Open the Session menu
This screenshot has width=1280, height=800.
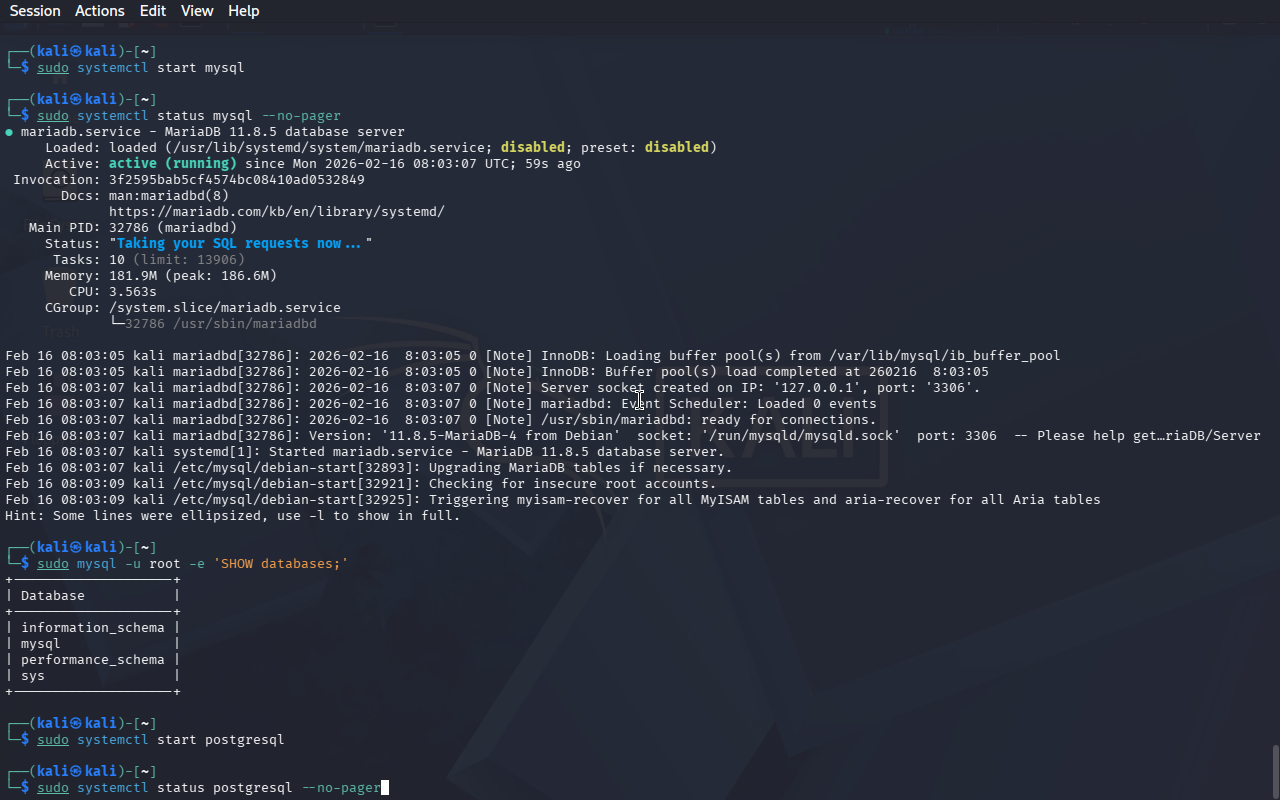tap(35, 11)
